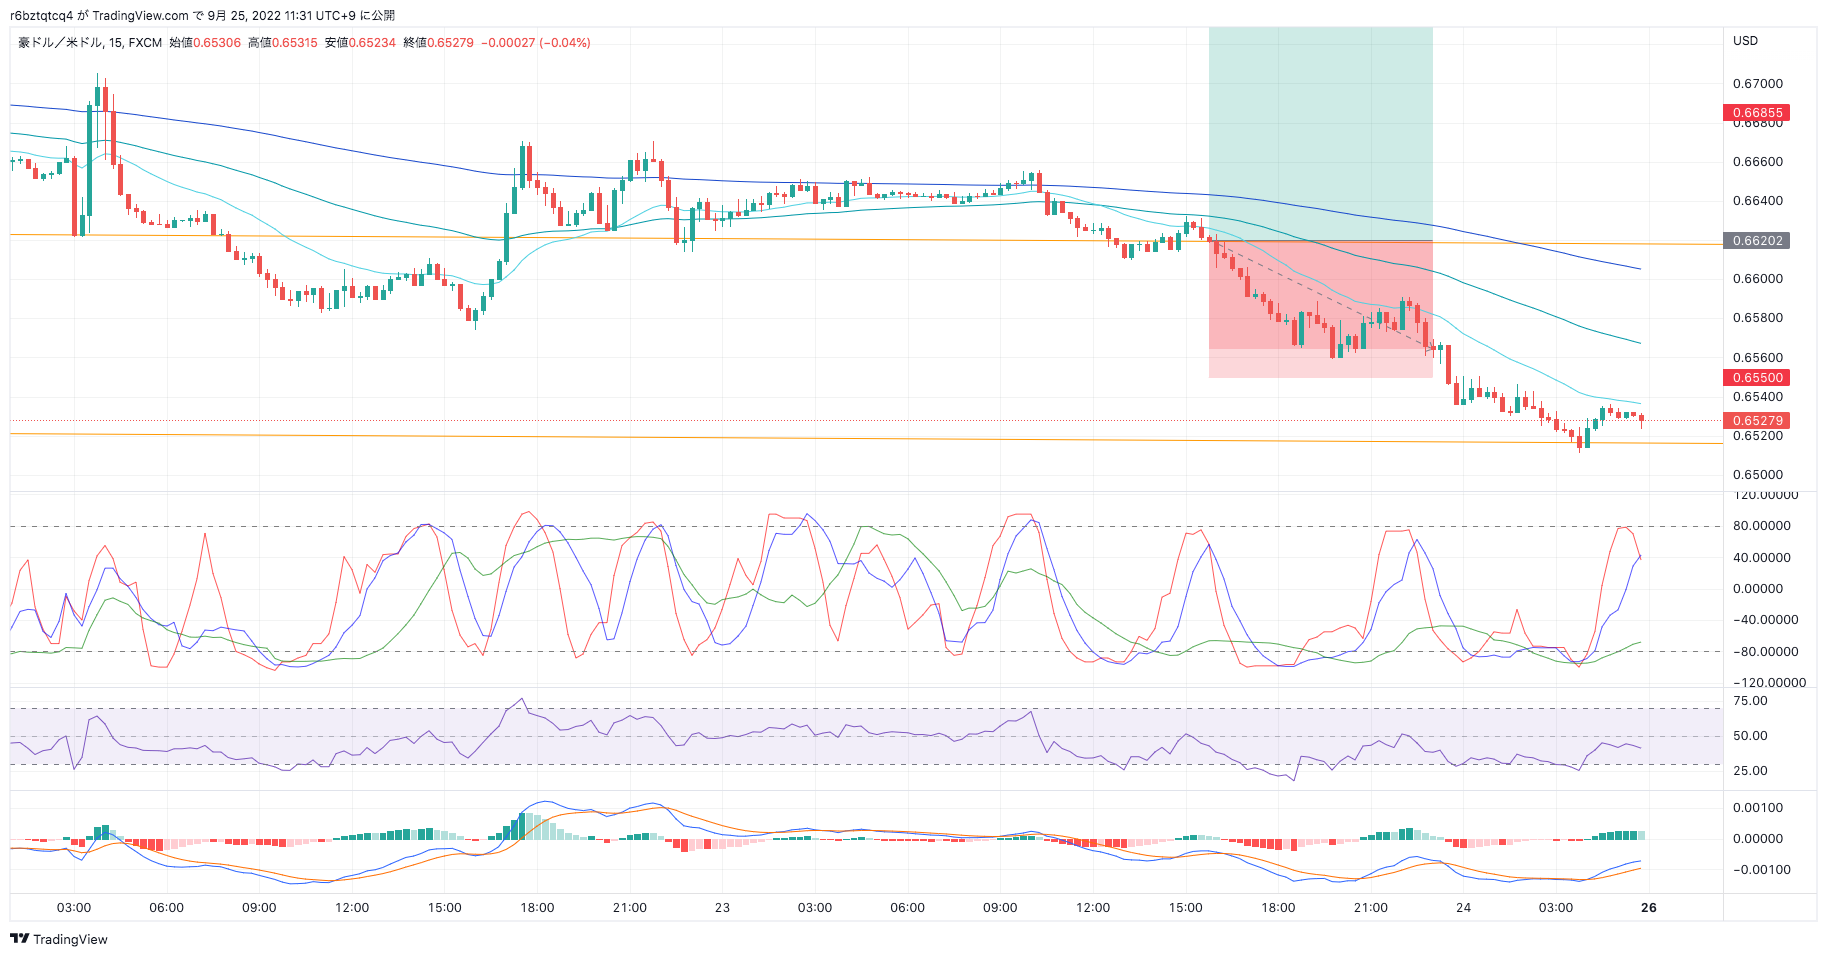Click the 0.67000 price axis tick
The width and height of the screenshot is (1827, 956).
coord(1757,84)
